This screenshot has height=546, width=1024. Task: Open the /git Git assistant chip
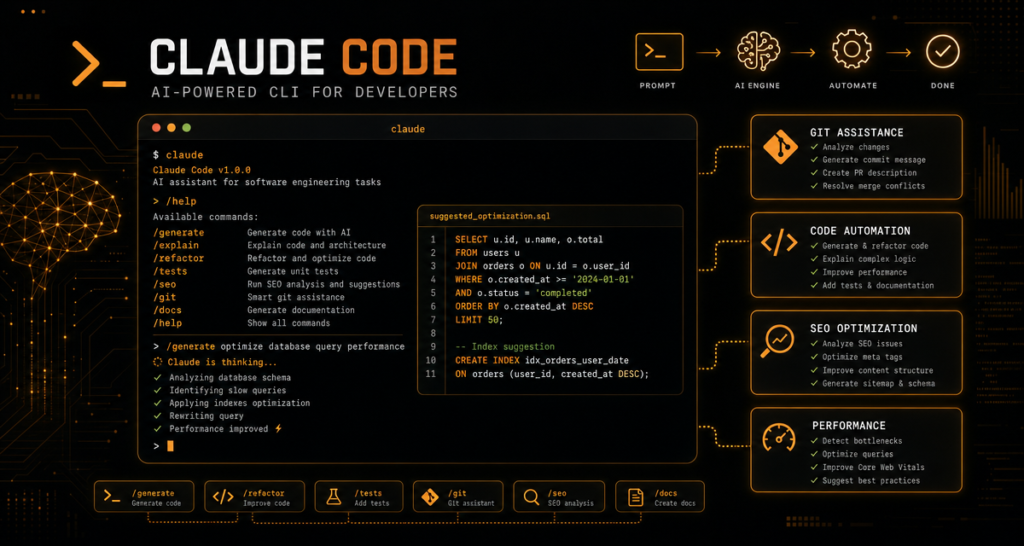point(458,497)
